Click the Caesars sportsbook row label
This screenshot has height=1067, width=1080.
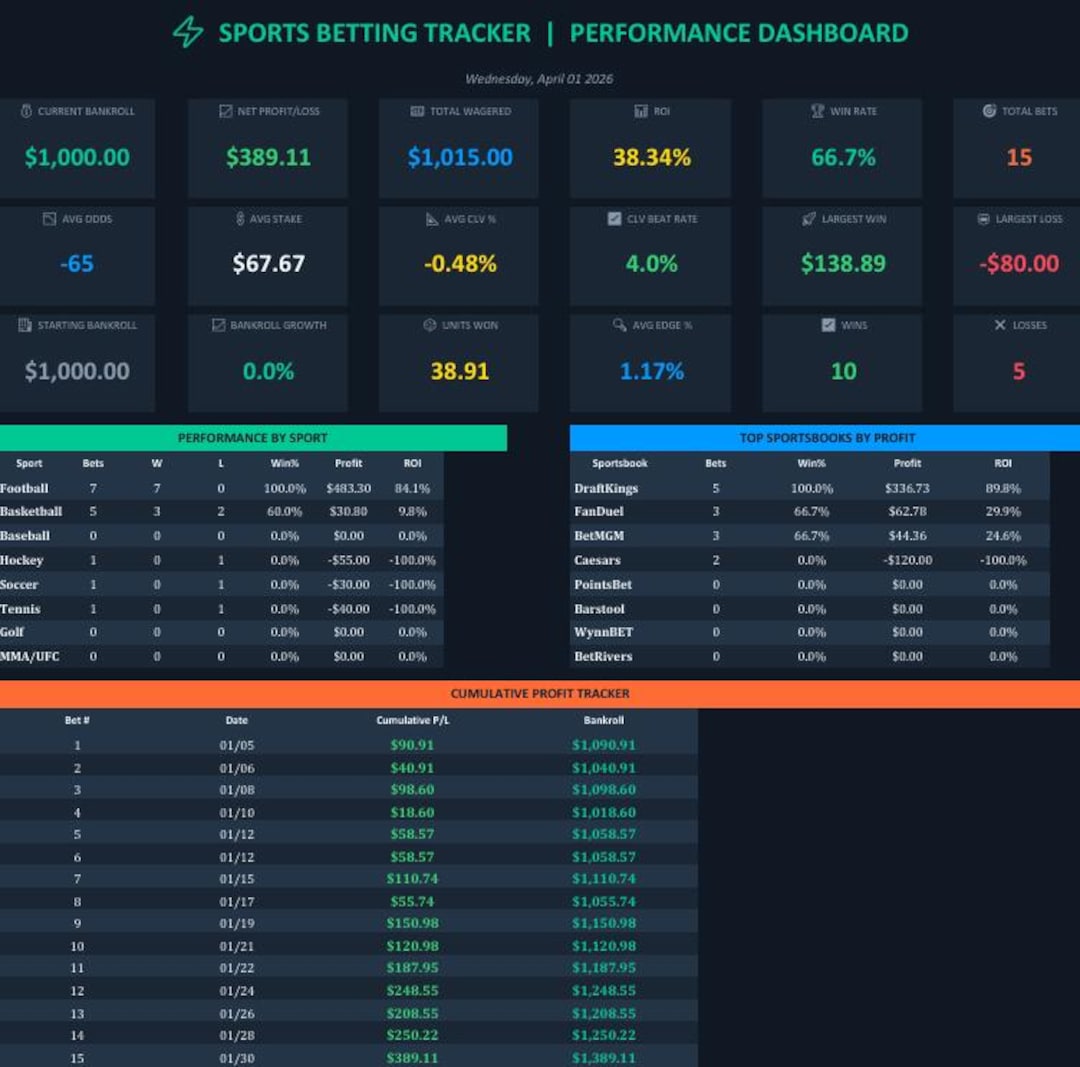(597, 561)
